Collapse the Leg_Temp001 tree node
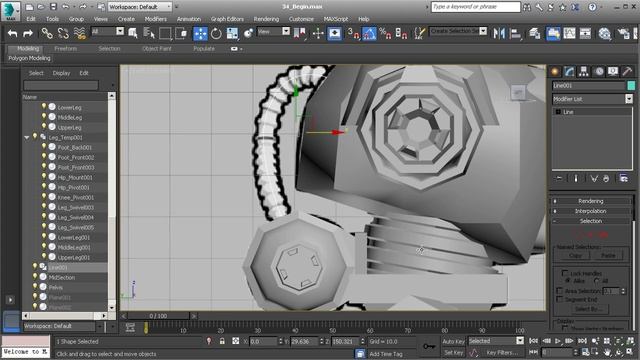Screen dimensions: 640x360 [27, 138]
